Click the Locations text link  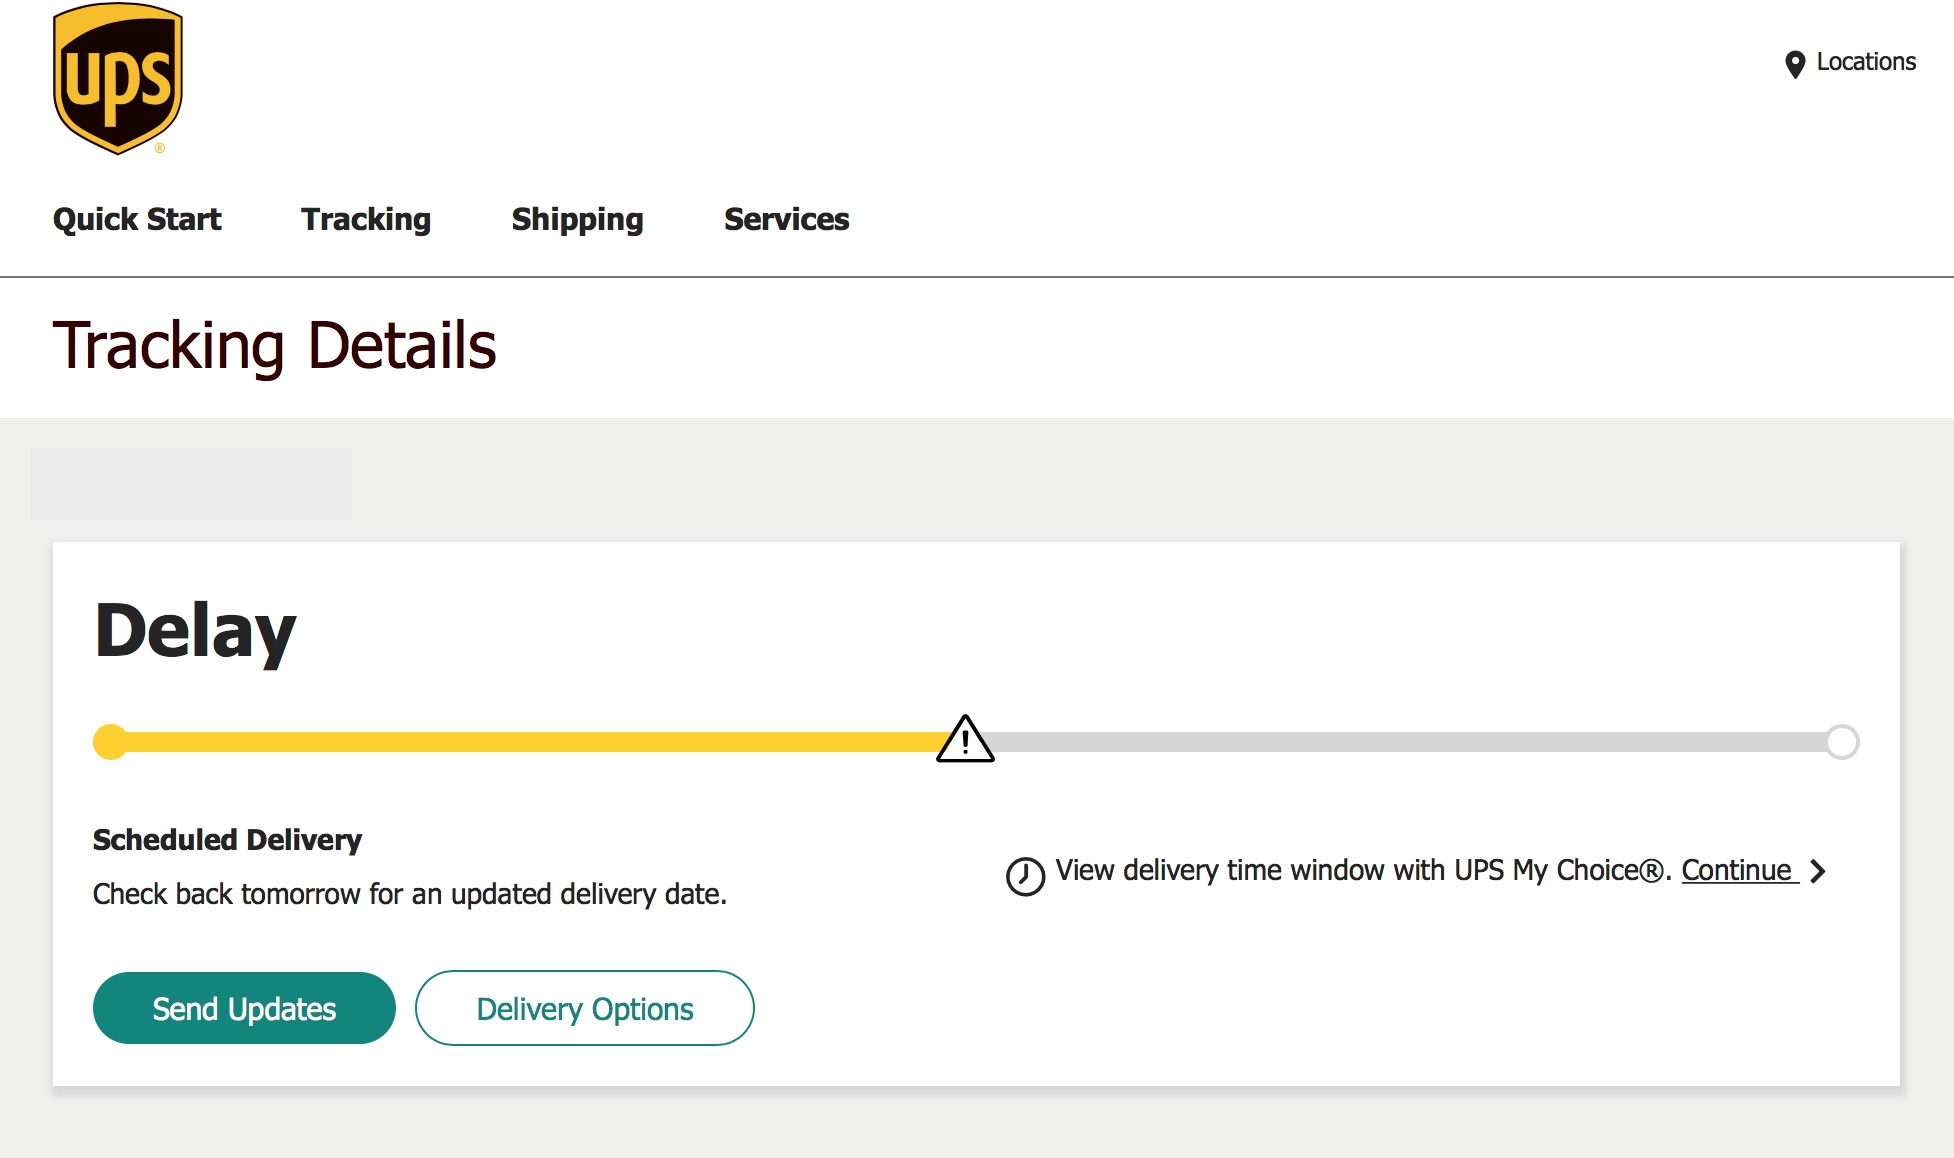(x=1866, y=62)
